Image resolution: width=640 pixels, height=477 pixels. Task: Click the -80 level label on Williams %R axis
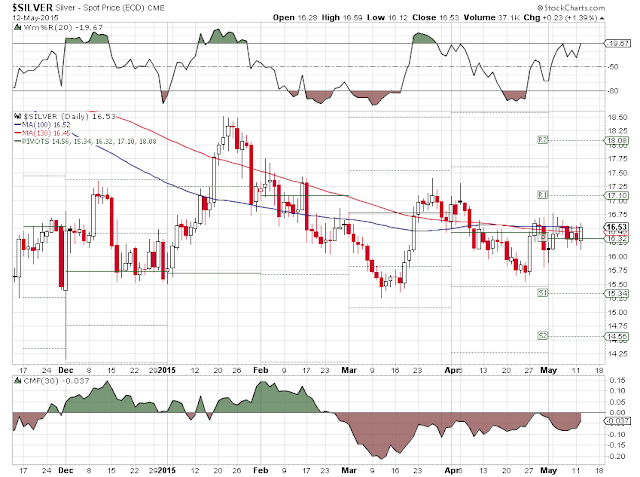613,91
